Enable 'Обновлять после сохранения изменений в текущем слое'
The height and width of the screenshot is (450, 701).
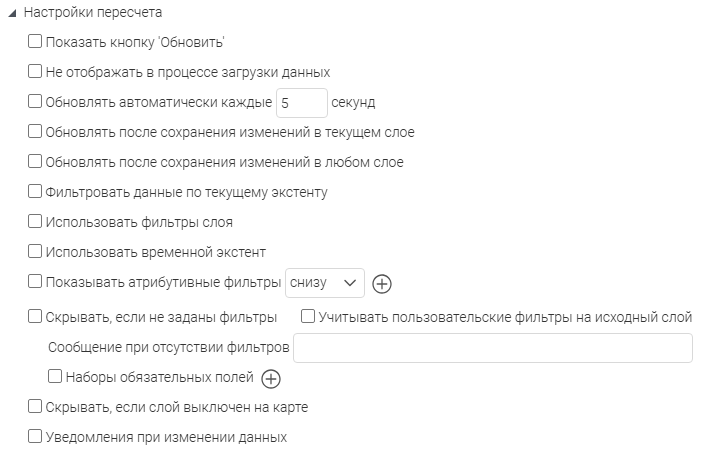(36, 132)
